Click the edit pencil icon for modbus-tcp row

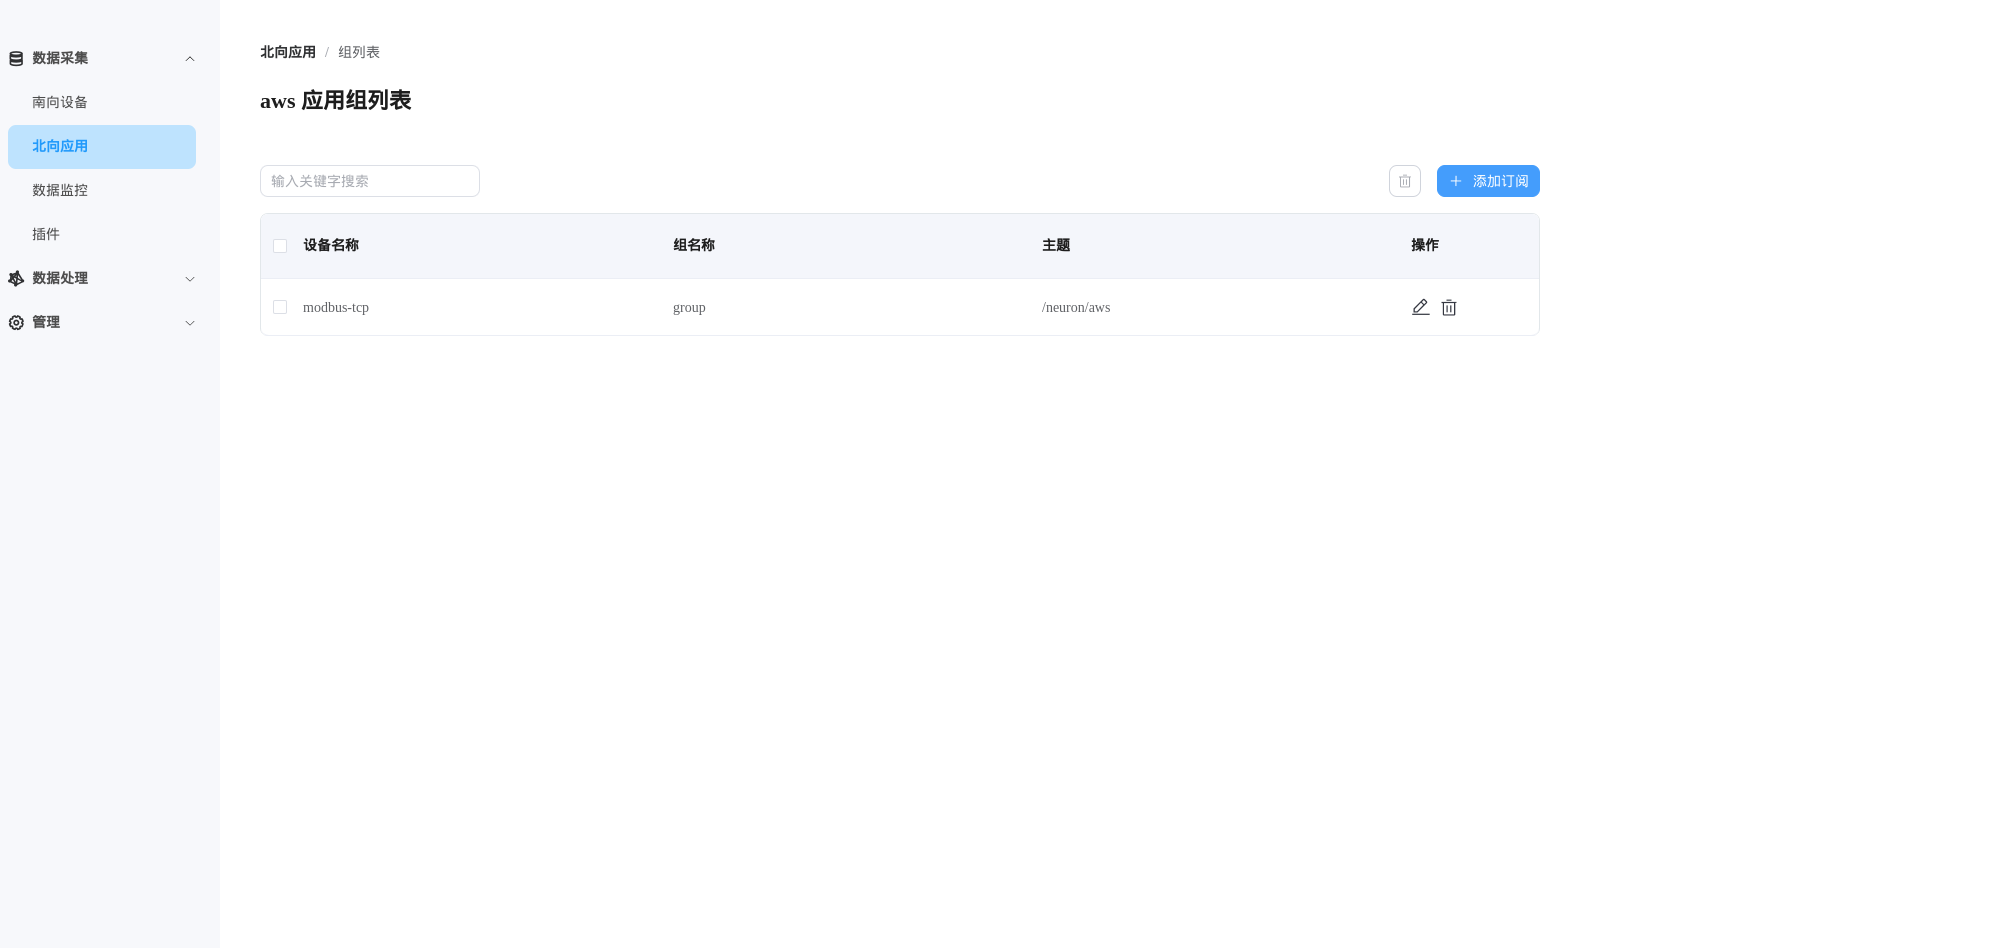pyautogui.click(x=1420, y=307)
